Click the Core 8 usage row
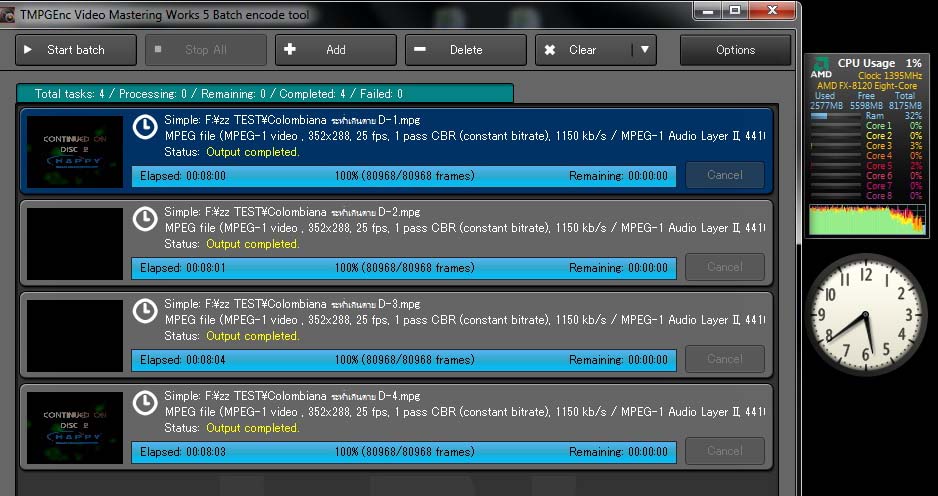Viewport: 938px width, 496px height. (x=866, y=196)
